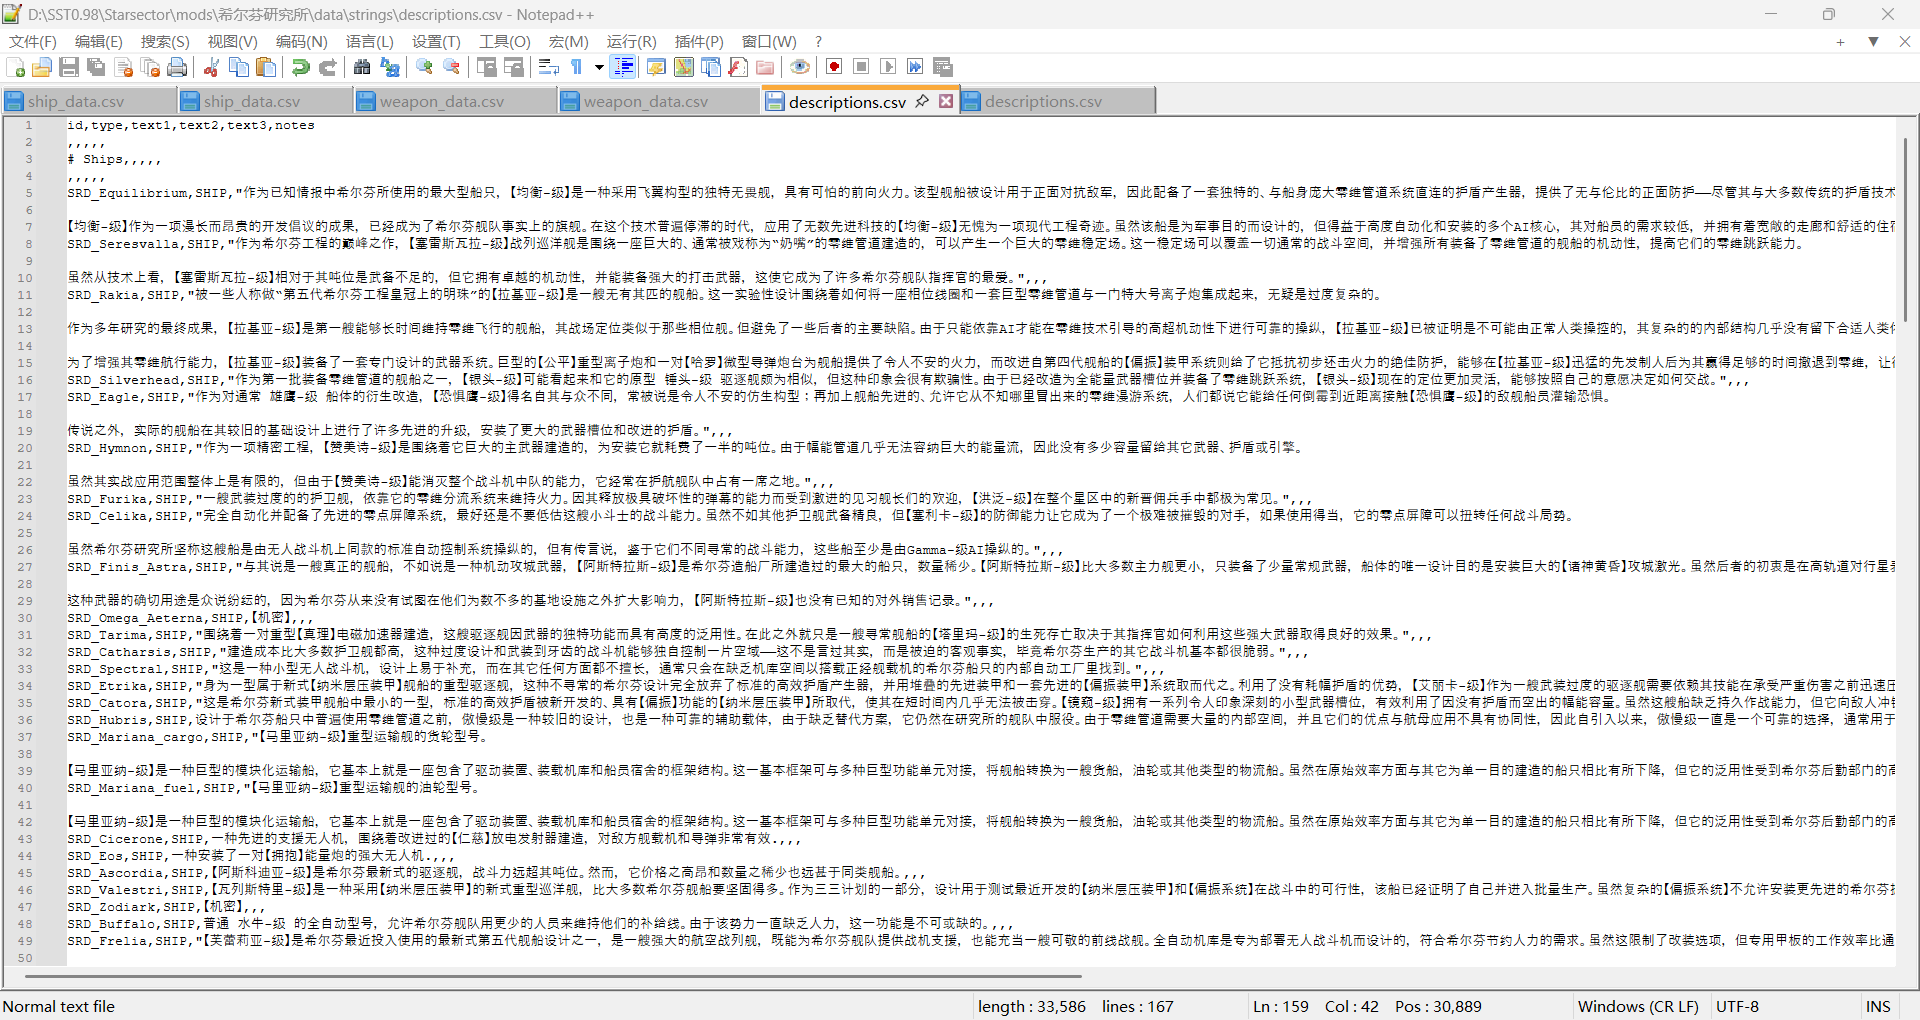This screenshot has width=1920, height=1020.
Task: Open the 插件(P) menu
Action: point(699,41)
